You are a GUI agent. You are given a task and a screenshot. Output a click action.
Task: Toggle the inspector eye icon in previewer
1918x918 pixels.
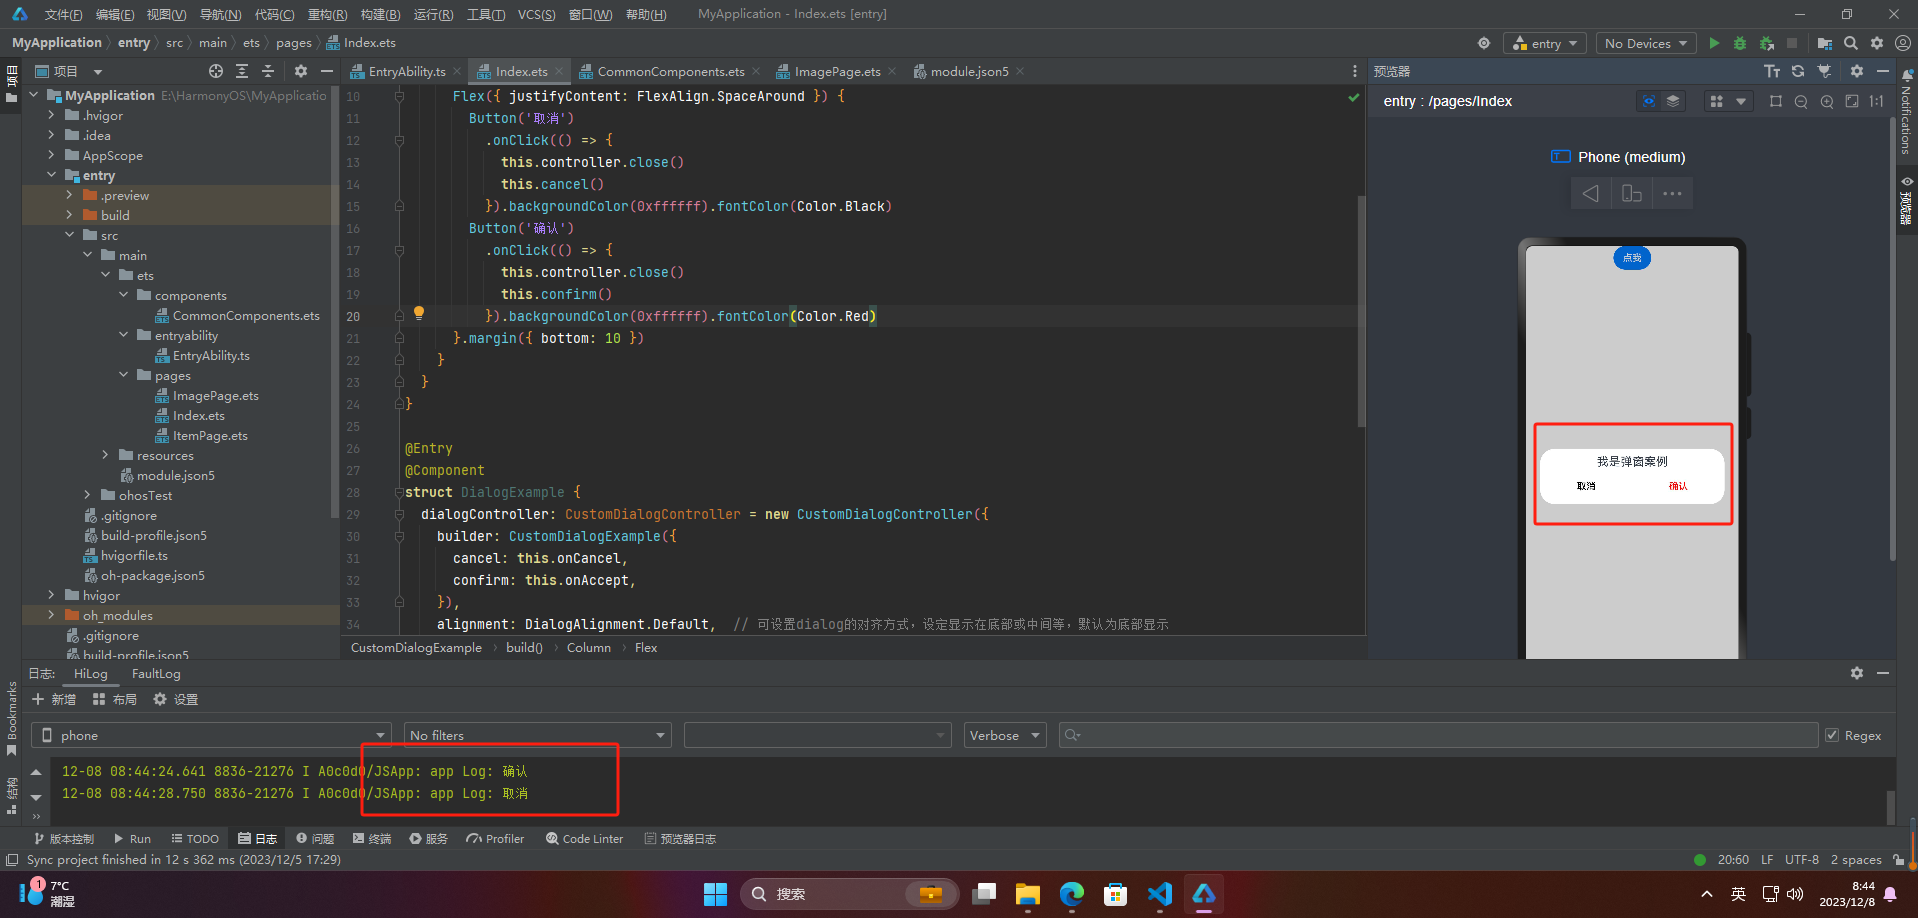tap(1649, 101)
